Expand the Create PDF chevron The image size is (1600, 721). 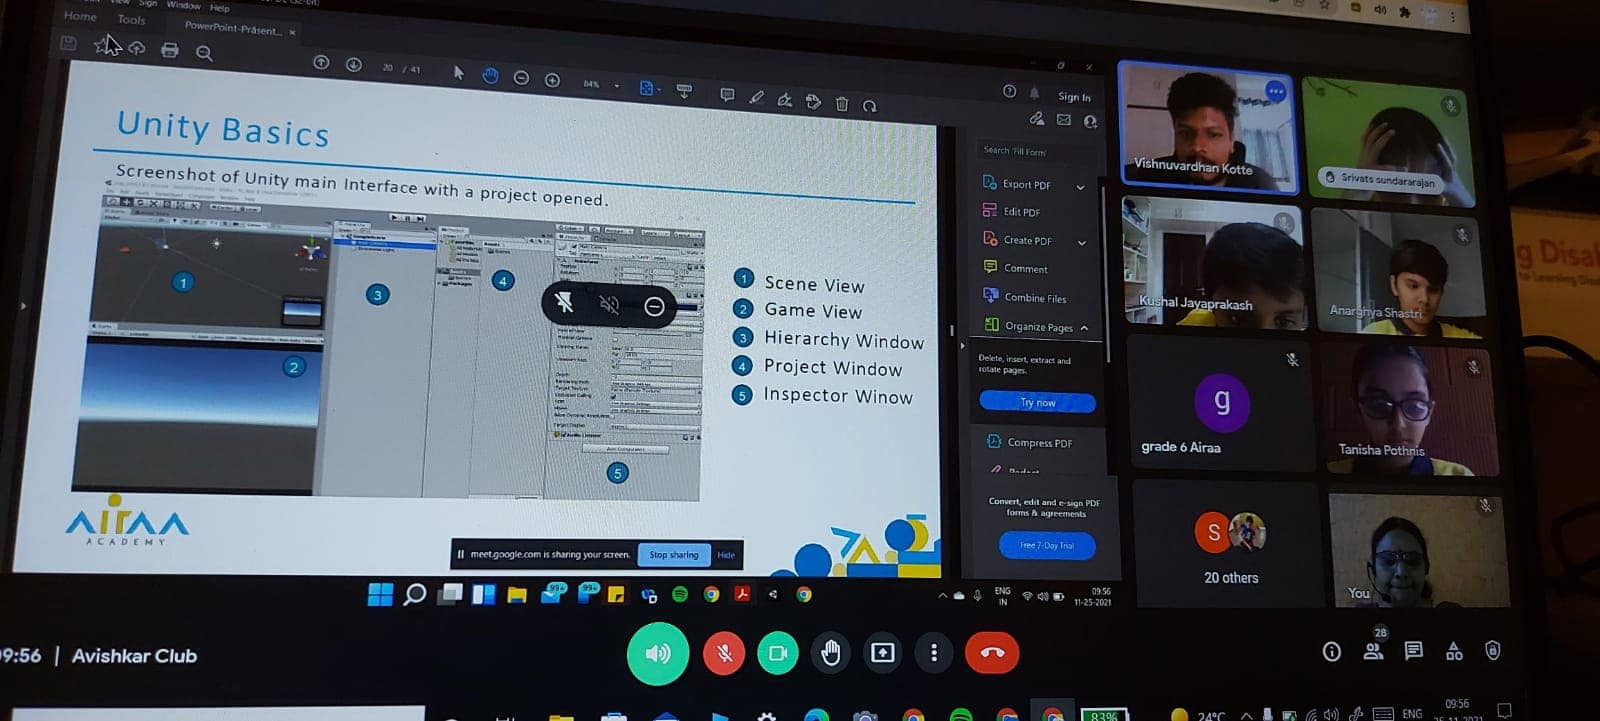[x=1081, y=242]
